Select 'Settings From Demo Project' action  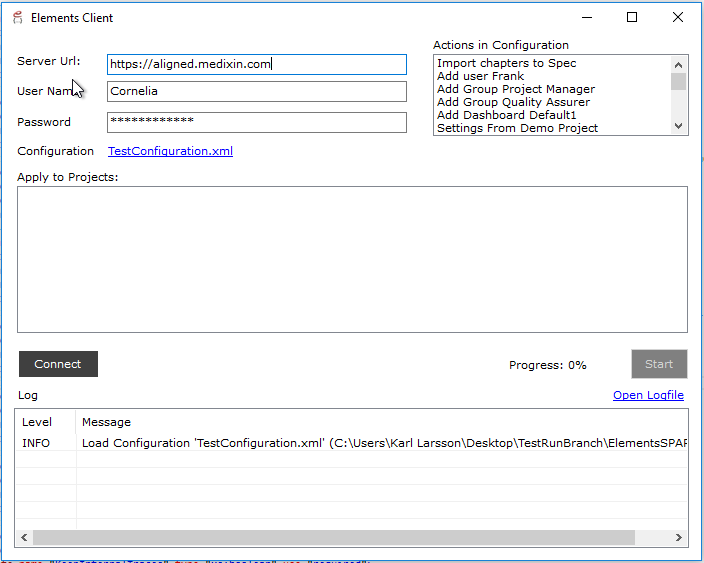point(517,128)
